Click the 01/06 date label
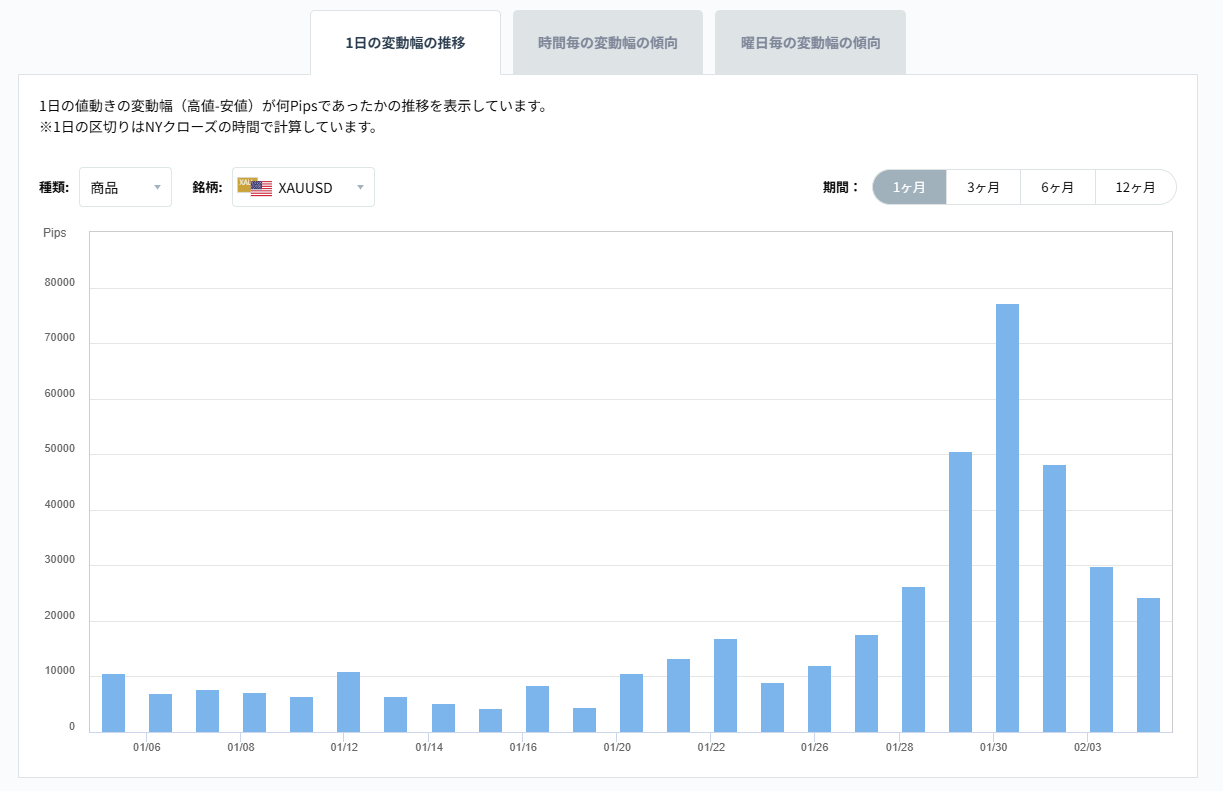The height and width of the screenshot is (791, 1223). click(x=148, y=747)
